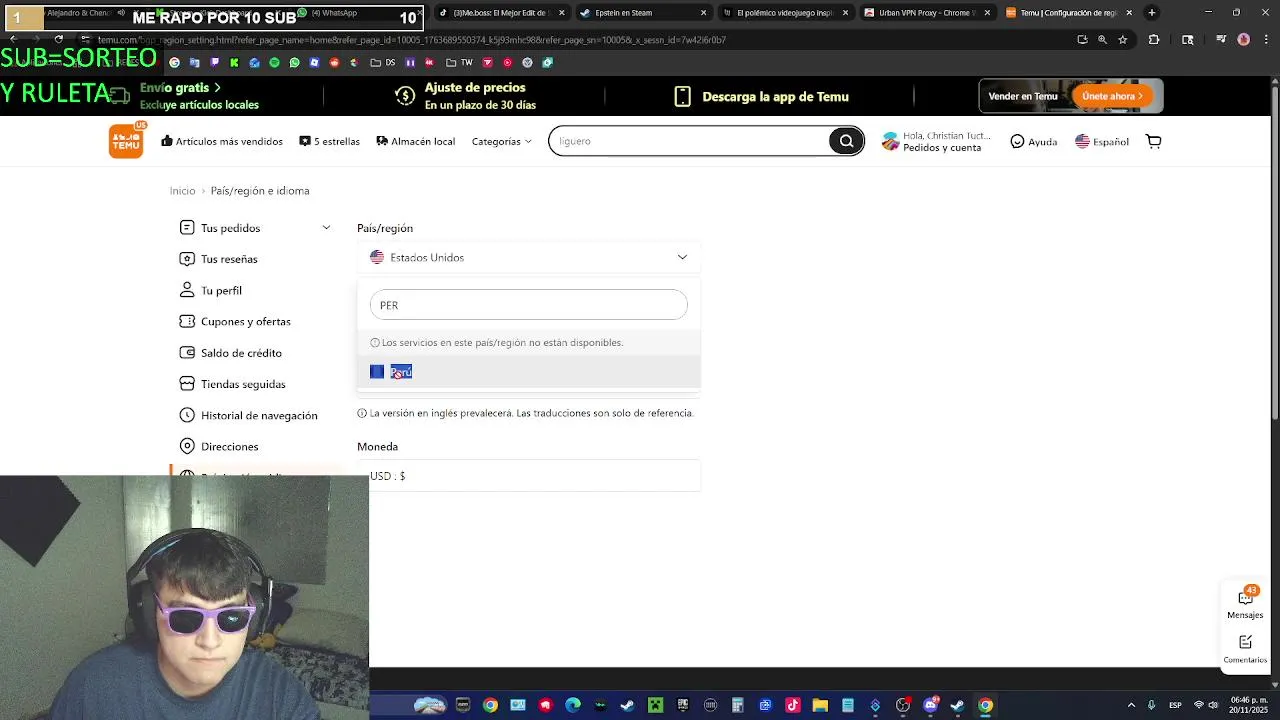Select Perú from the country list

click(529, 372)
